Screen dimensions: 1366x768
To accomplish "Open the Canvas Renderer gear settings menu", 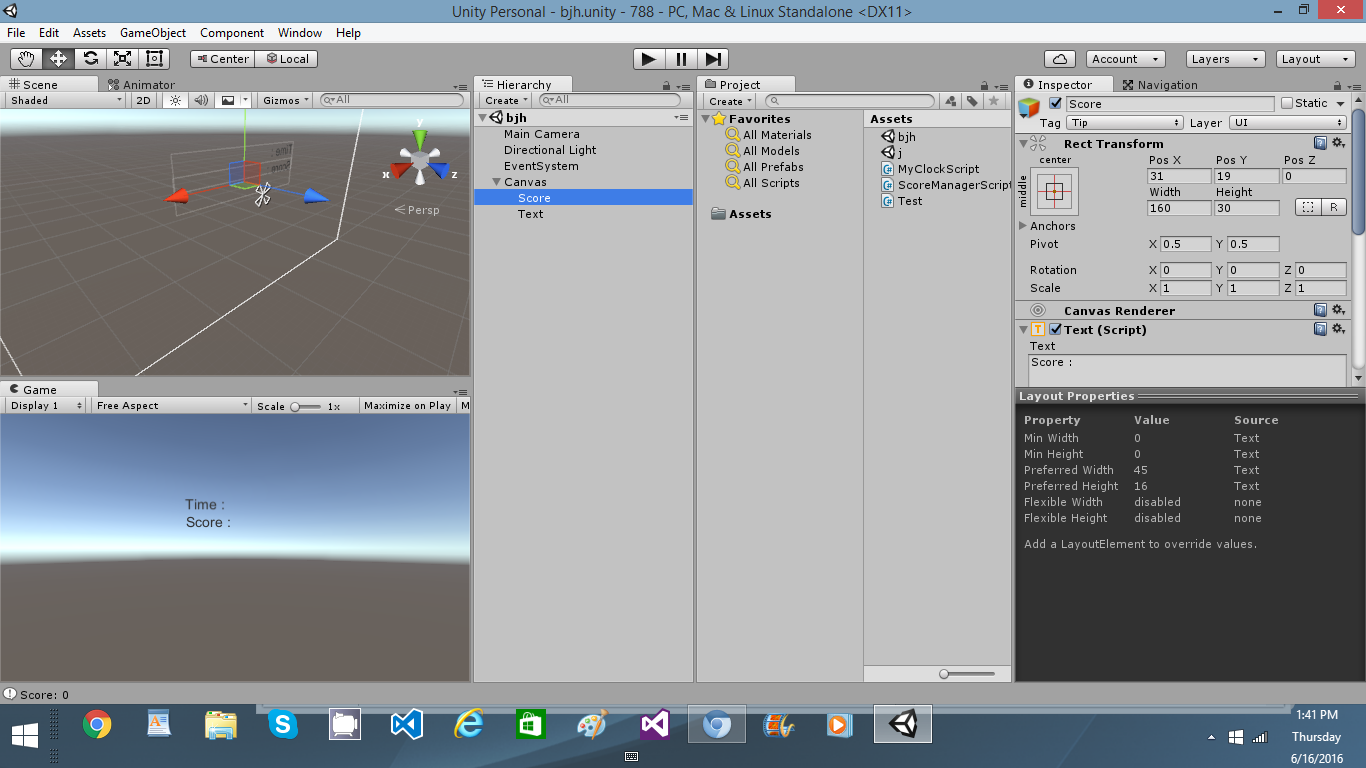I will 1338,311.
